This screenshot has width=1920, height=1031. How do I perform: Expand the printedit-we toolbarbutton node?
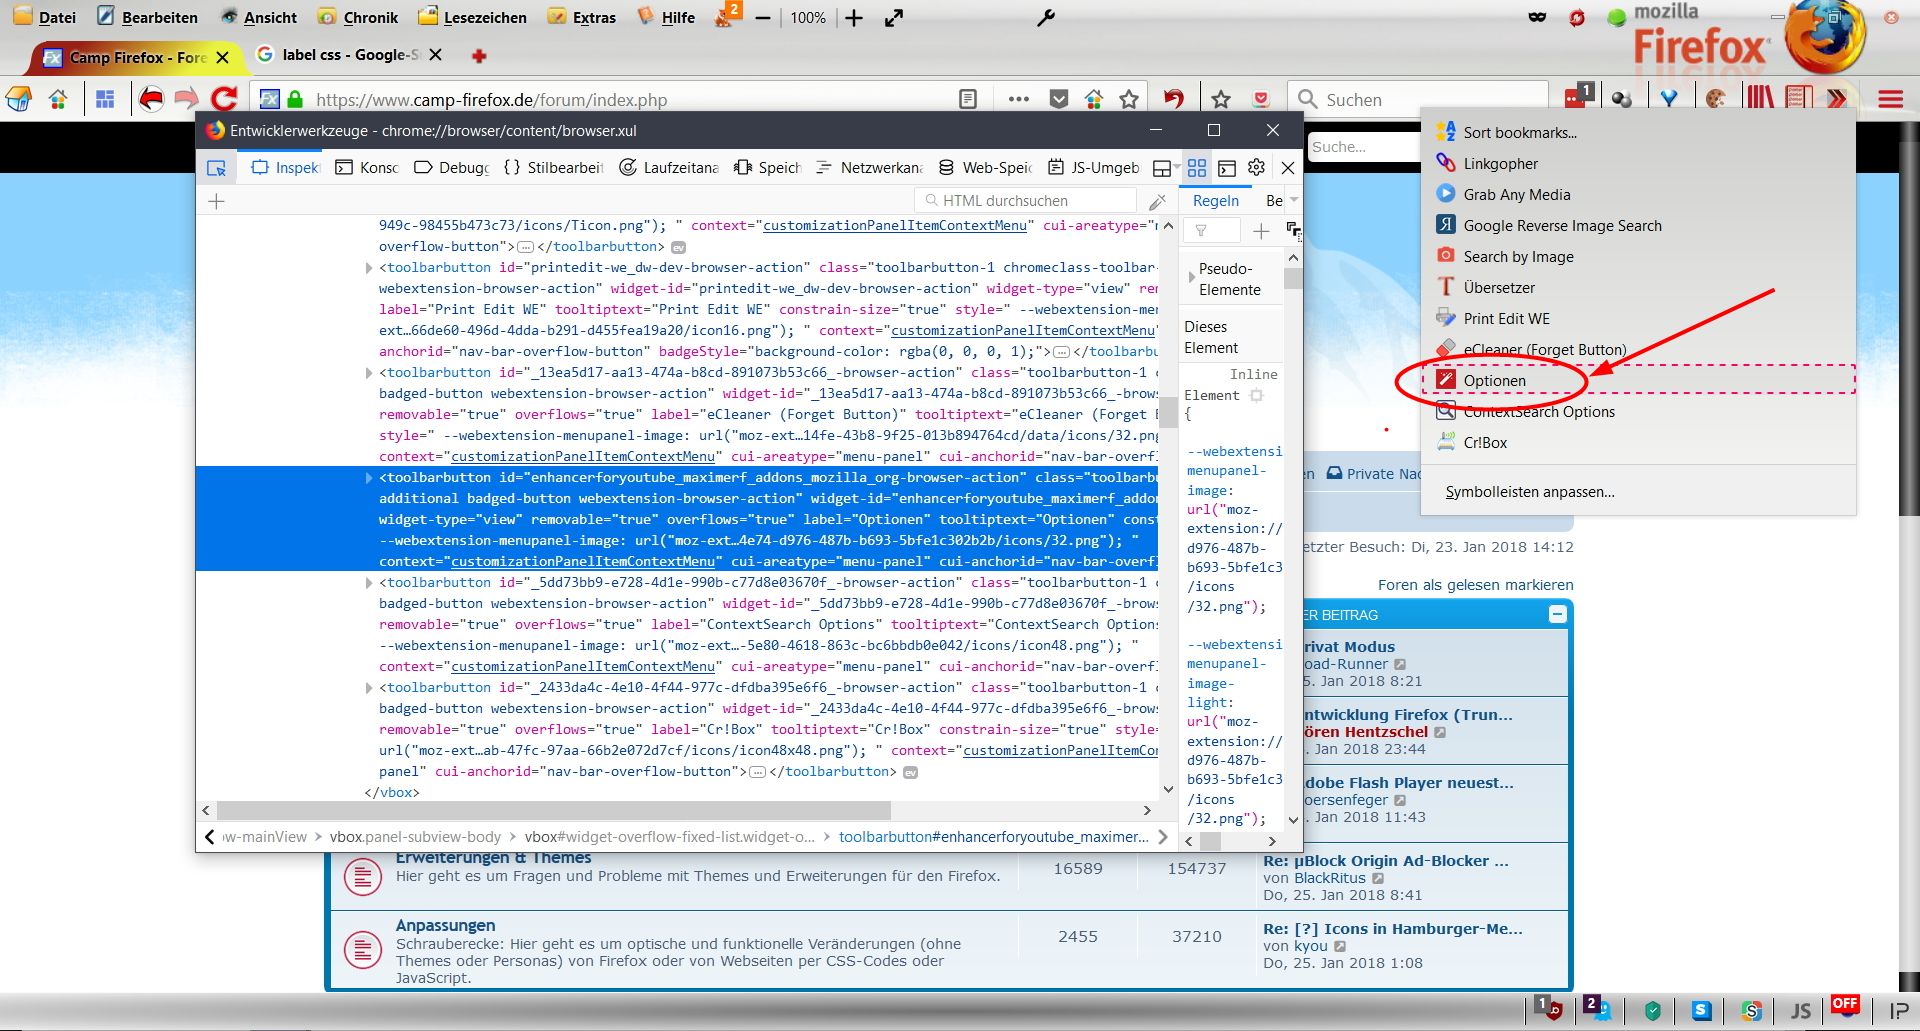369,268
